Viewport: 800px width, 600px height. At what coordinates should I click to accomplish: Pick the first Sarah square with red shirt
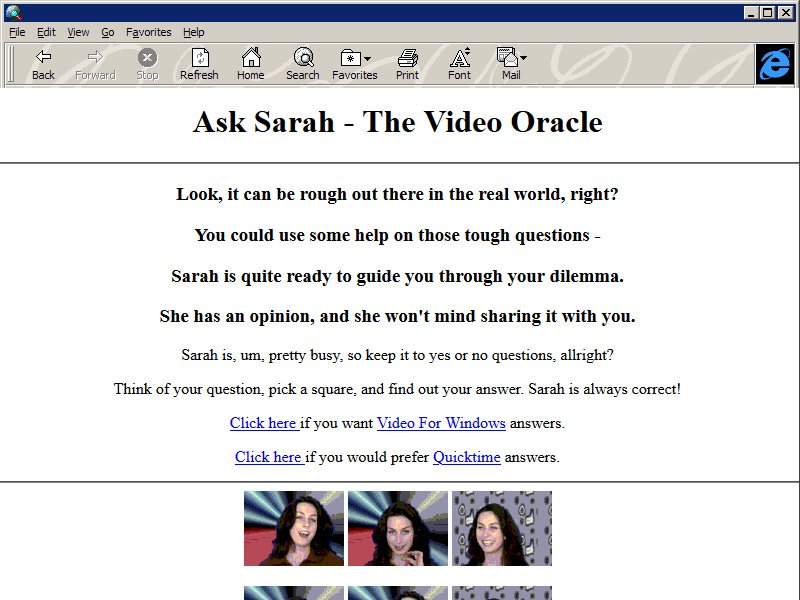pos(294,528)
